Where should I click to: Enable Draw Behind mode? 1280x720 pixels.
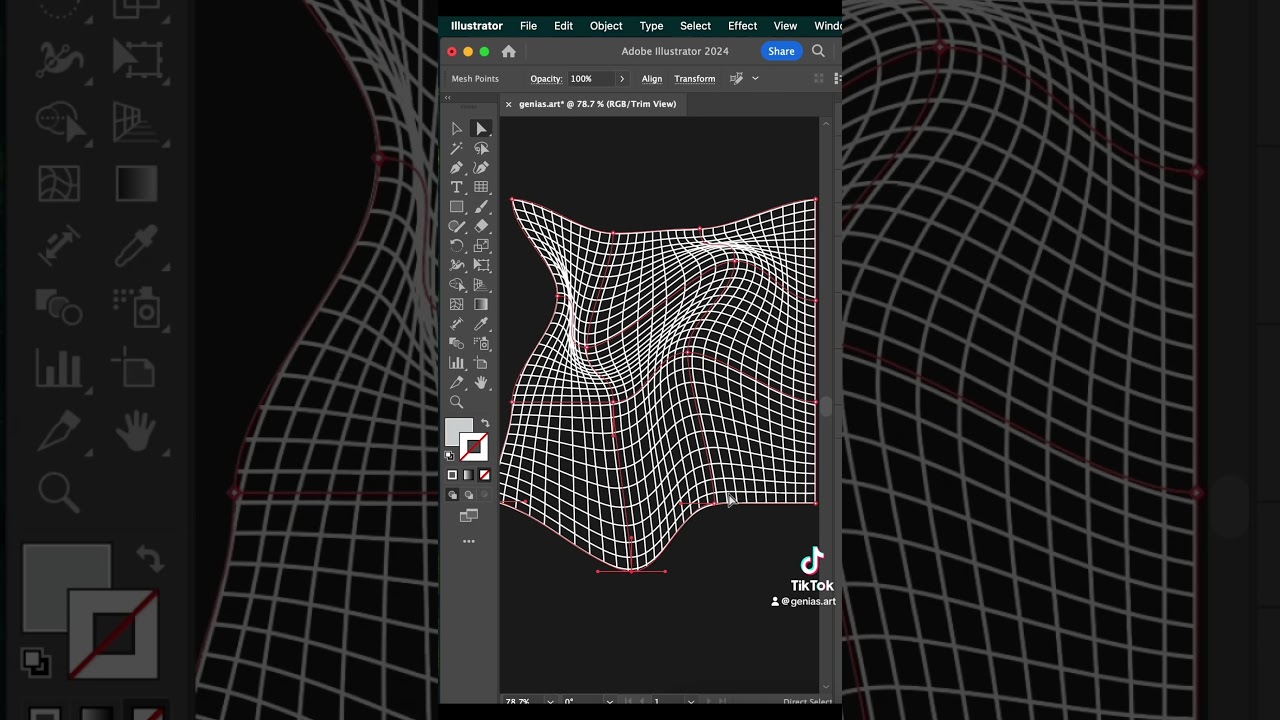tap(468, 495)
